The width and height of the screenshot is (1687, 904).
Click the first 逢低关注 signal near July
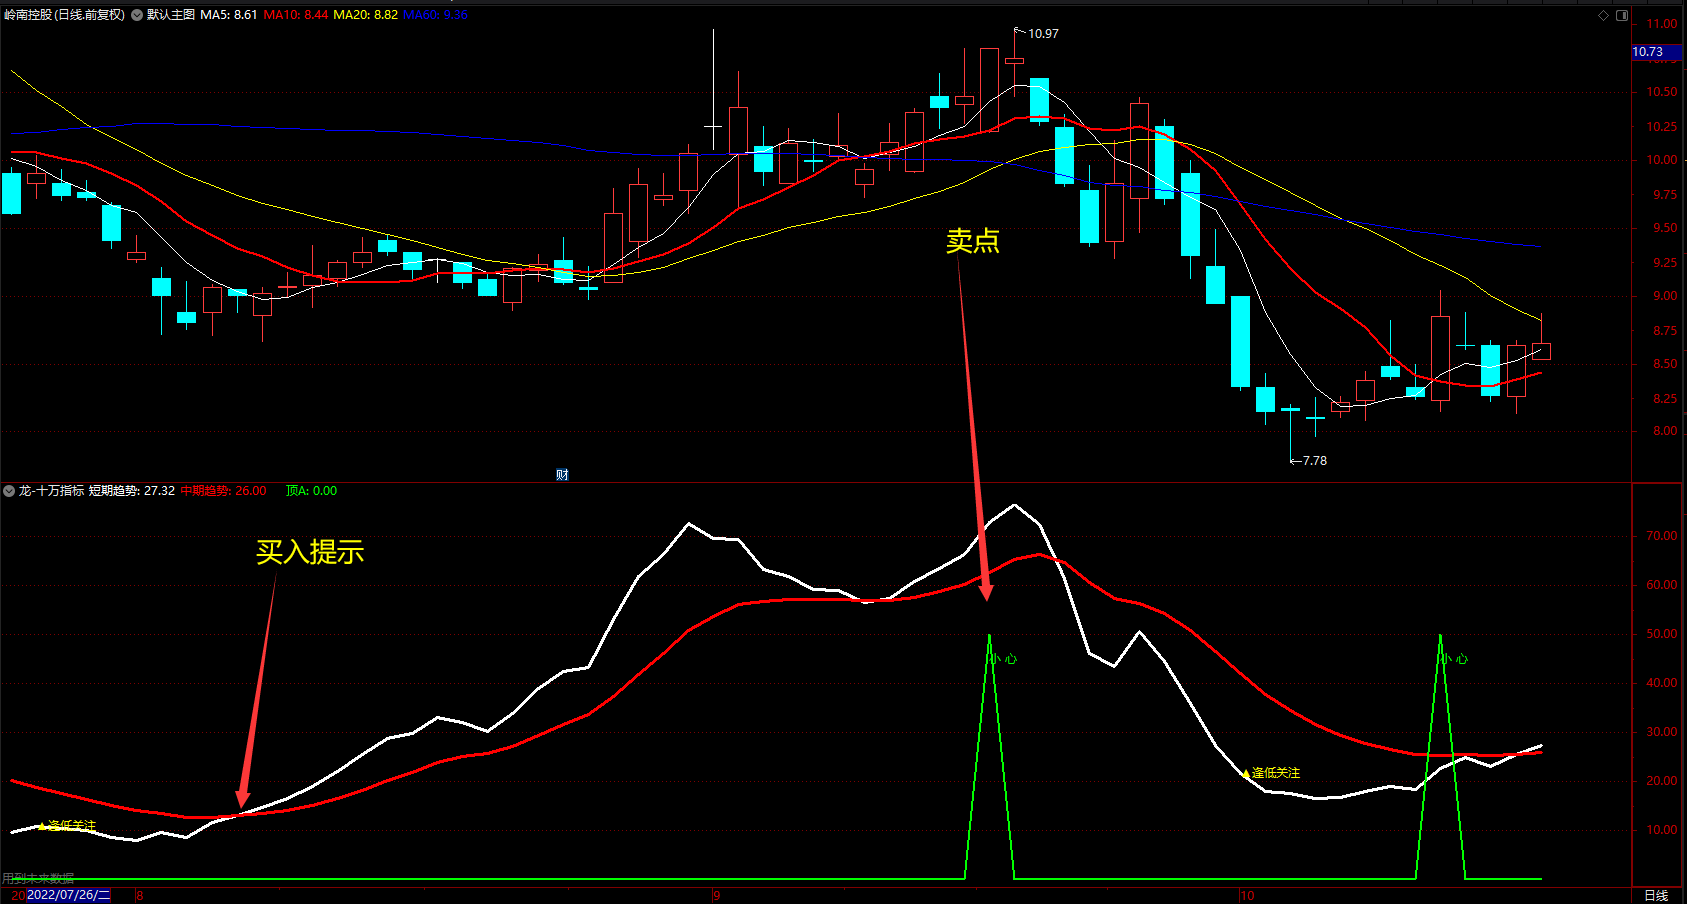[x=72, y=826]
